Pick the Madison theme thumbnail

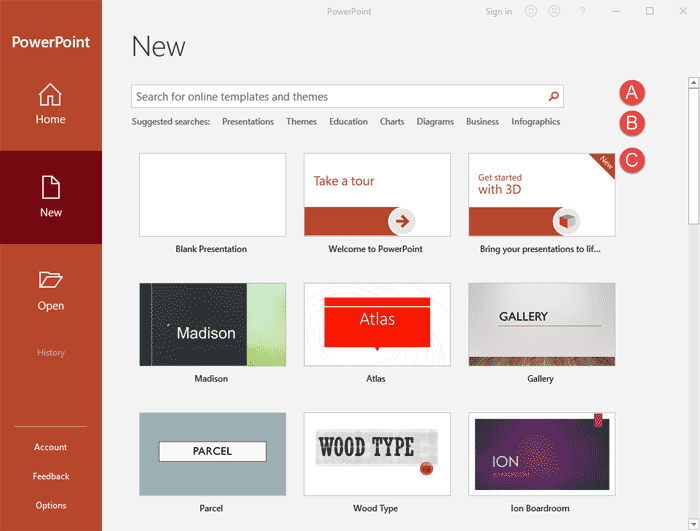coord(212,324)
